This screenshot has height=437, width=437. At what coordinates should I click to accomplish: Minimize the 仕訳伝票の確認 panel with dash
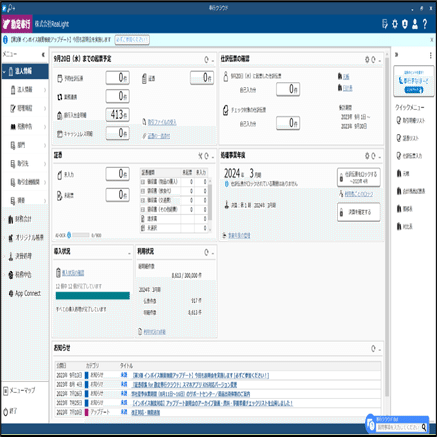pos(380,60)
